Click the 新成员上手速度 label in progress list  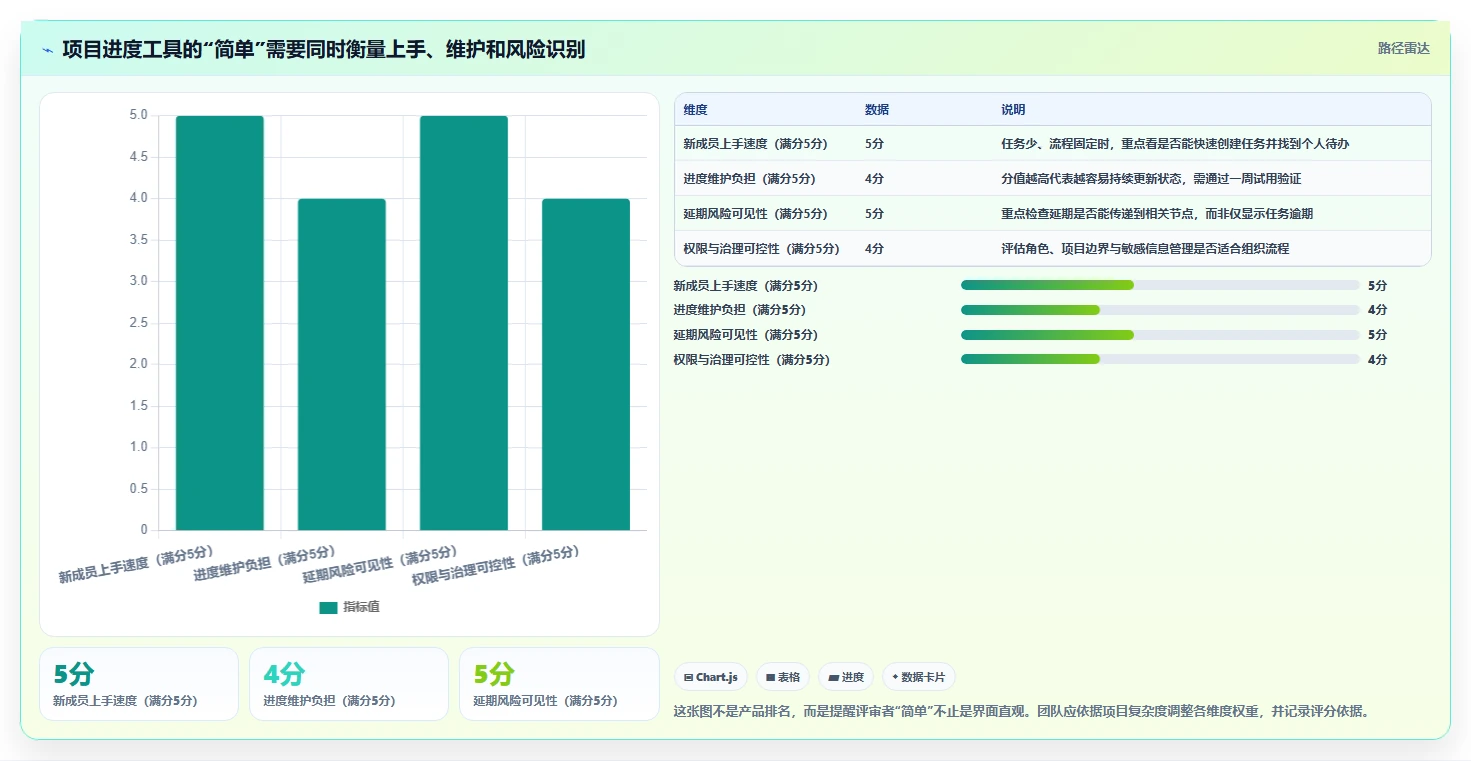(745, 286)
